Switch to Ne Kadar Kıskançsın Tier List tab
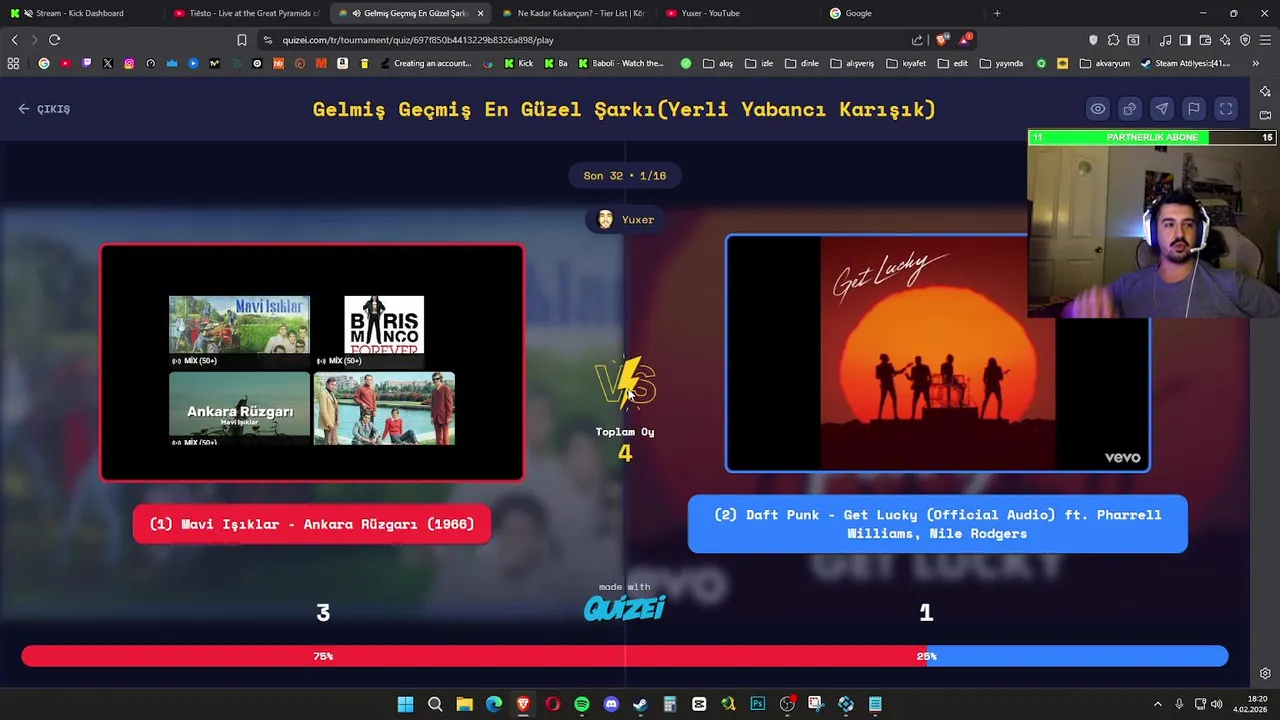 tap(574, 13)
